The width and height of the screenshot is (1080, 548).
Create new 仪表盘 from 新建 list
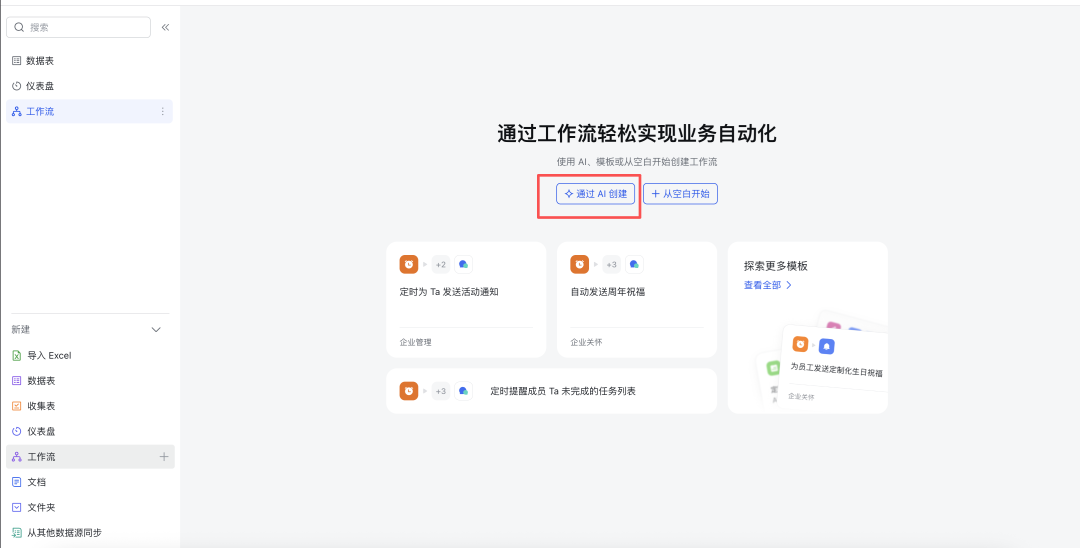[x=41, y=431]
